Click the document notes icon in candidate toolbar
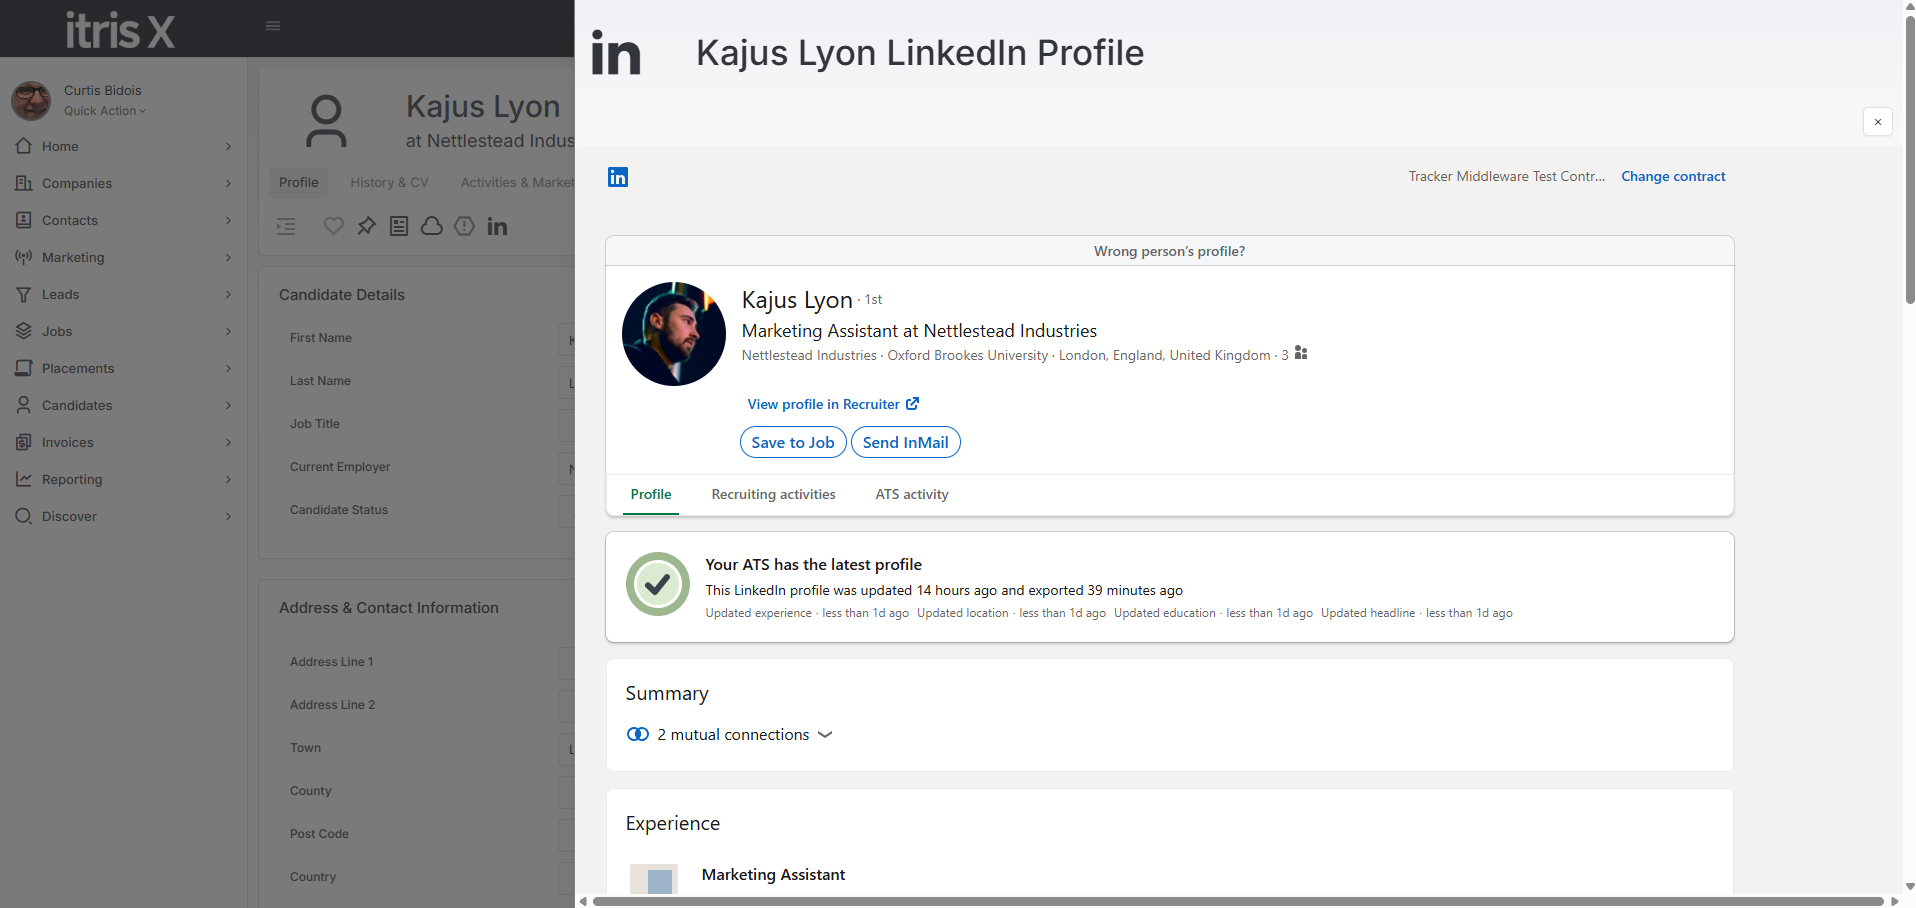 click(x=399, y=226)
